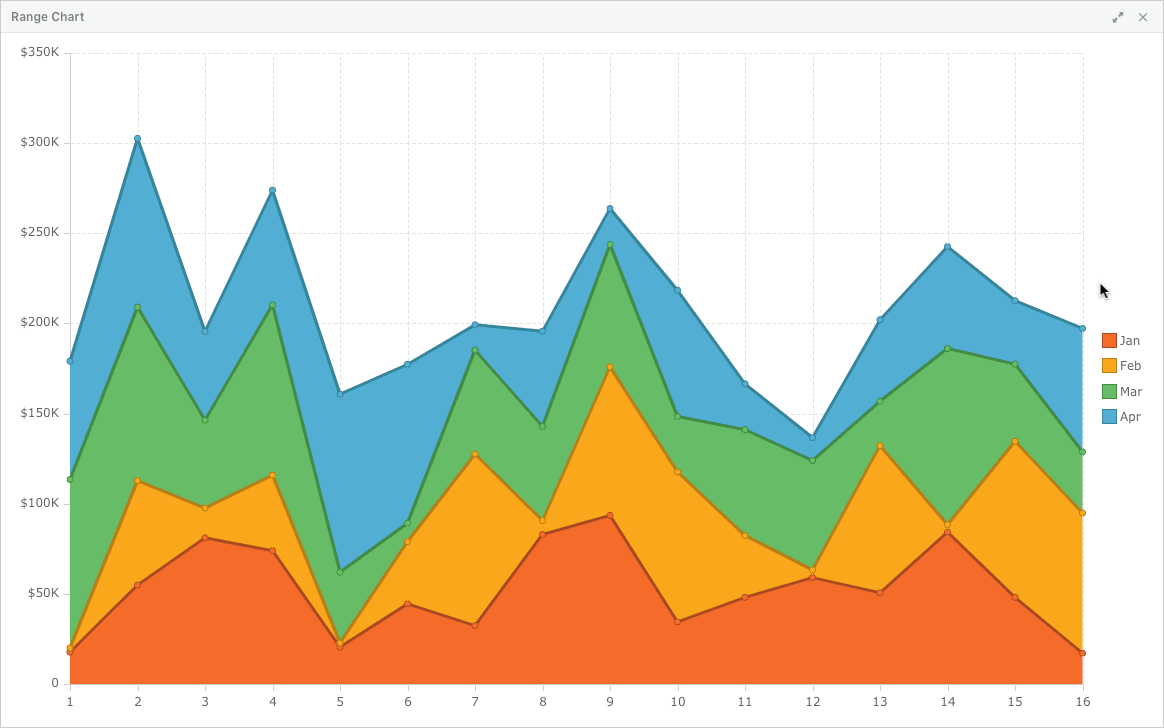The height and width of the screenshot is (728, 1164).
Task: Click the Feb legend label
Action: (x=1131, y=366)
